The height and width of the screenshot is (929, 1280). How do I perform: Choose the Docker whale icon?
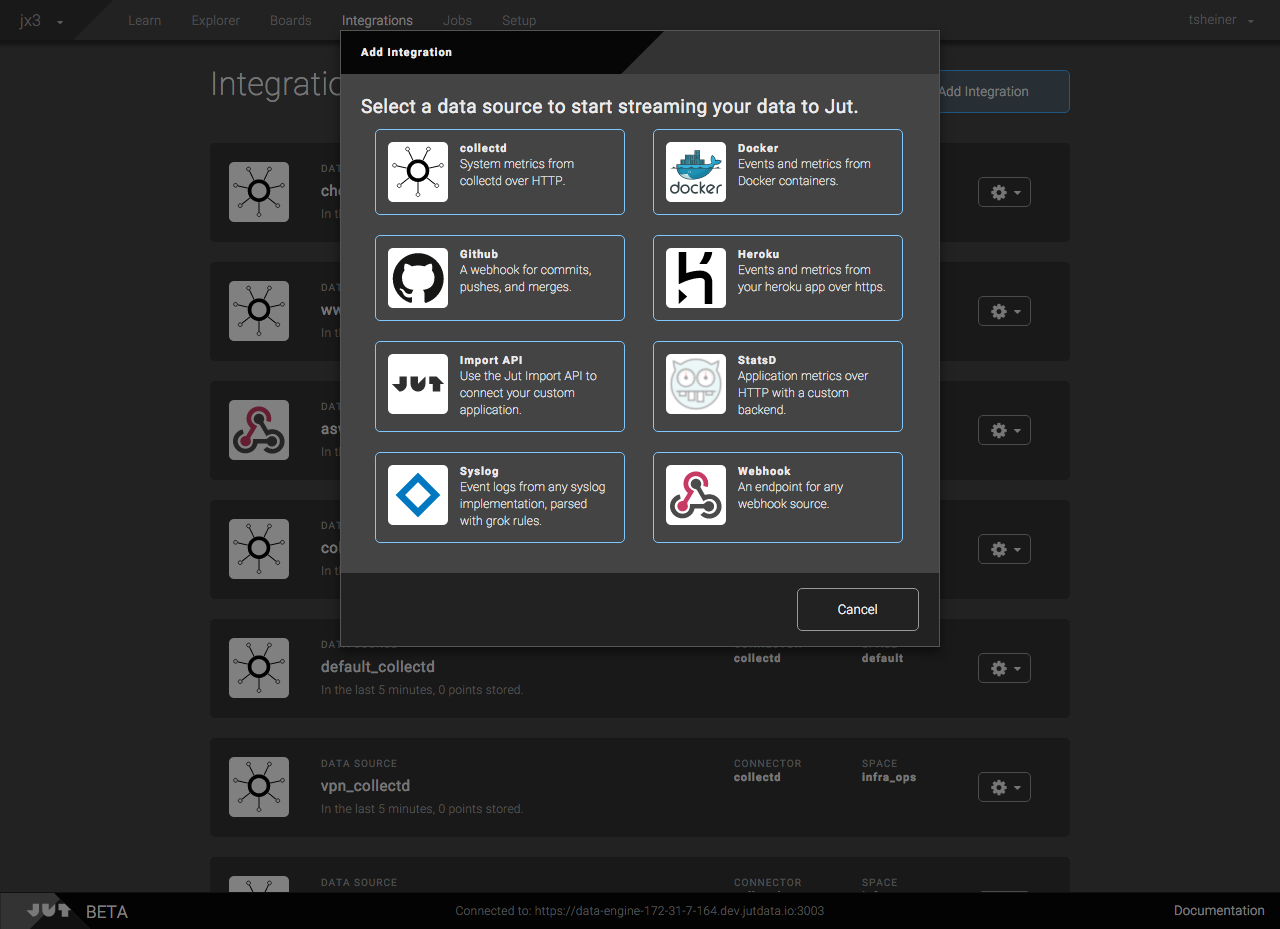[696, 172]
